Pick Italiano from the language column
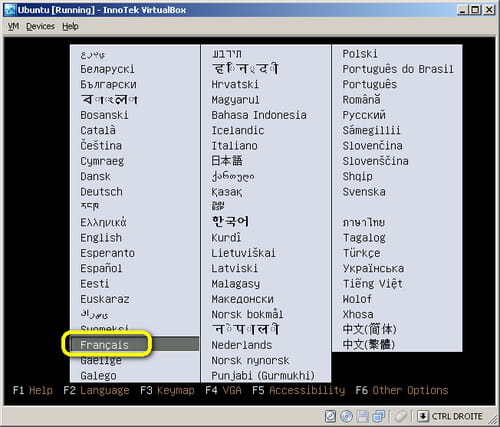 234,146
